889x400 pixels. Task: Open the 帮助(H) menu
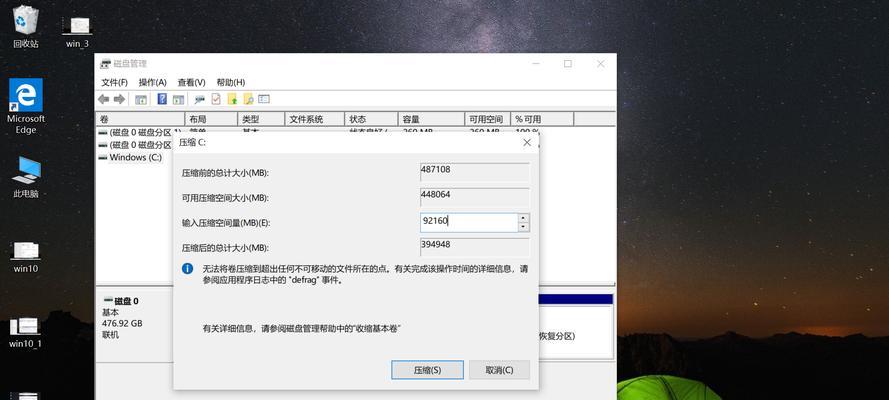pos(231,82)
